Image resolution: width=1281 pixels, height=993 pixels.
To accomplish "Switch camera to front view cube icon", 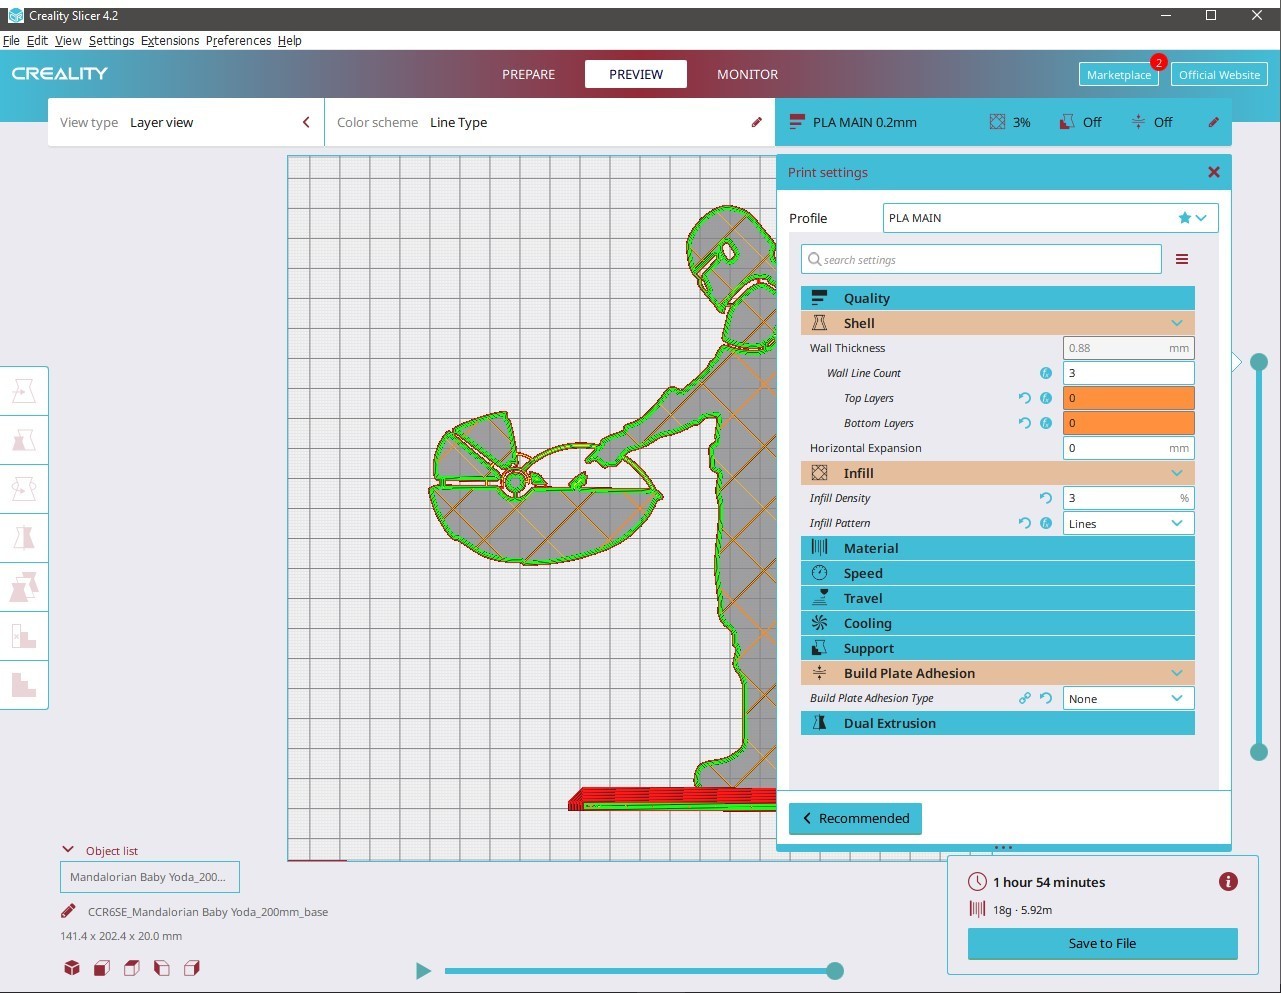I will click(x=102, y=968).
